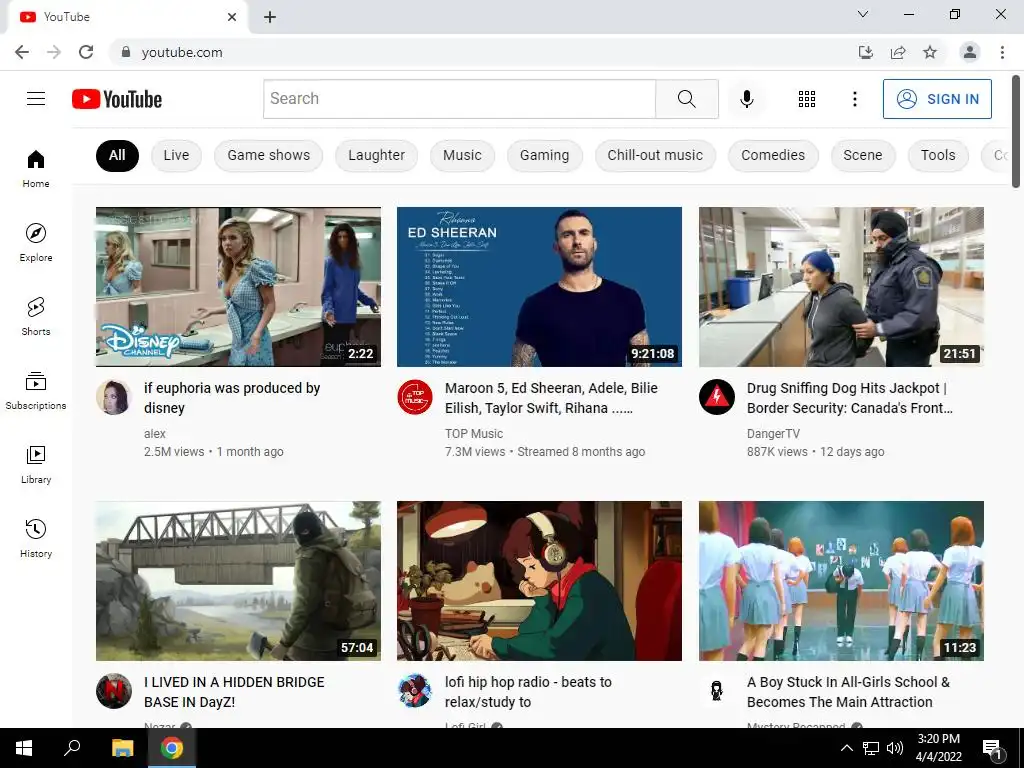Select the Music filter chip
Viewport: 1024px width, 768px height.
(x=462, y=155)
